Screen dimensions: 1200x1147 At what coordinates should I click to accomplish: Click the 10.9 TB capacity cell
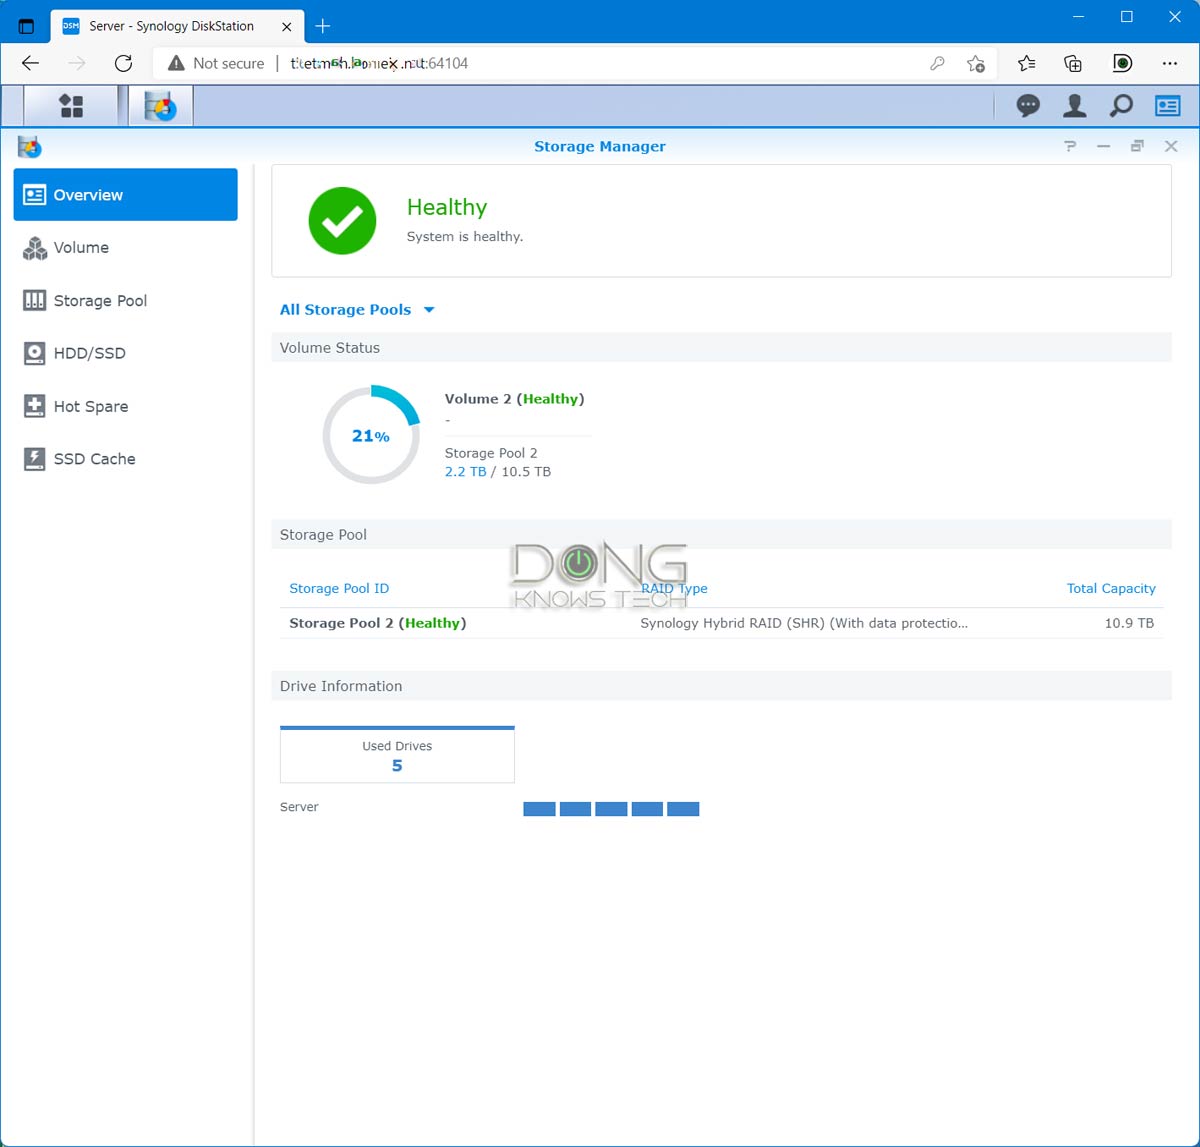[x=1129, y=623]
